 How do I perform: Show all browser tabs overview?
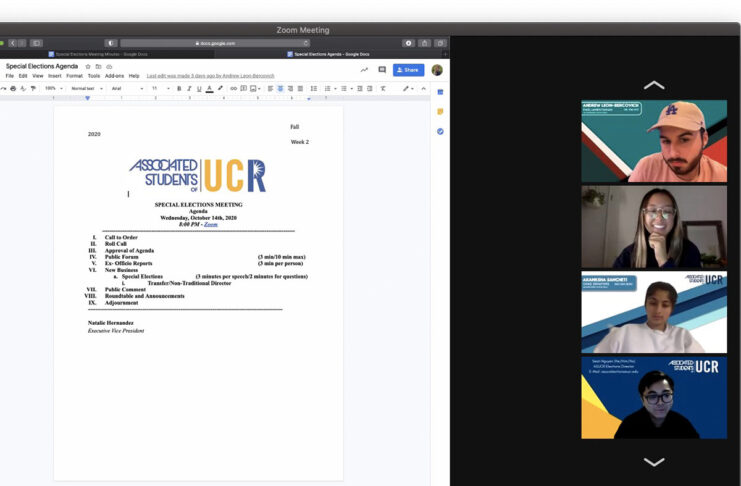click(440, 43)
